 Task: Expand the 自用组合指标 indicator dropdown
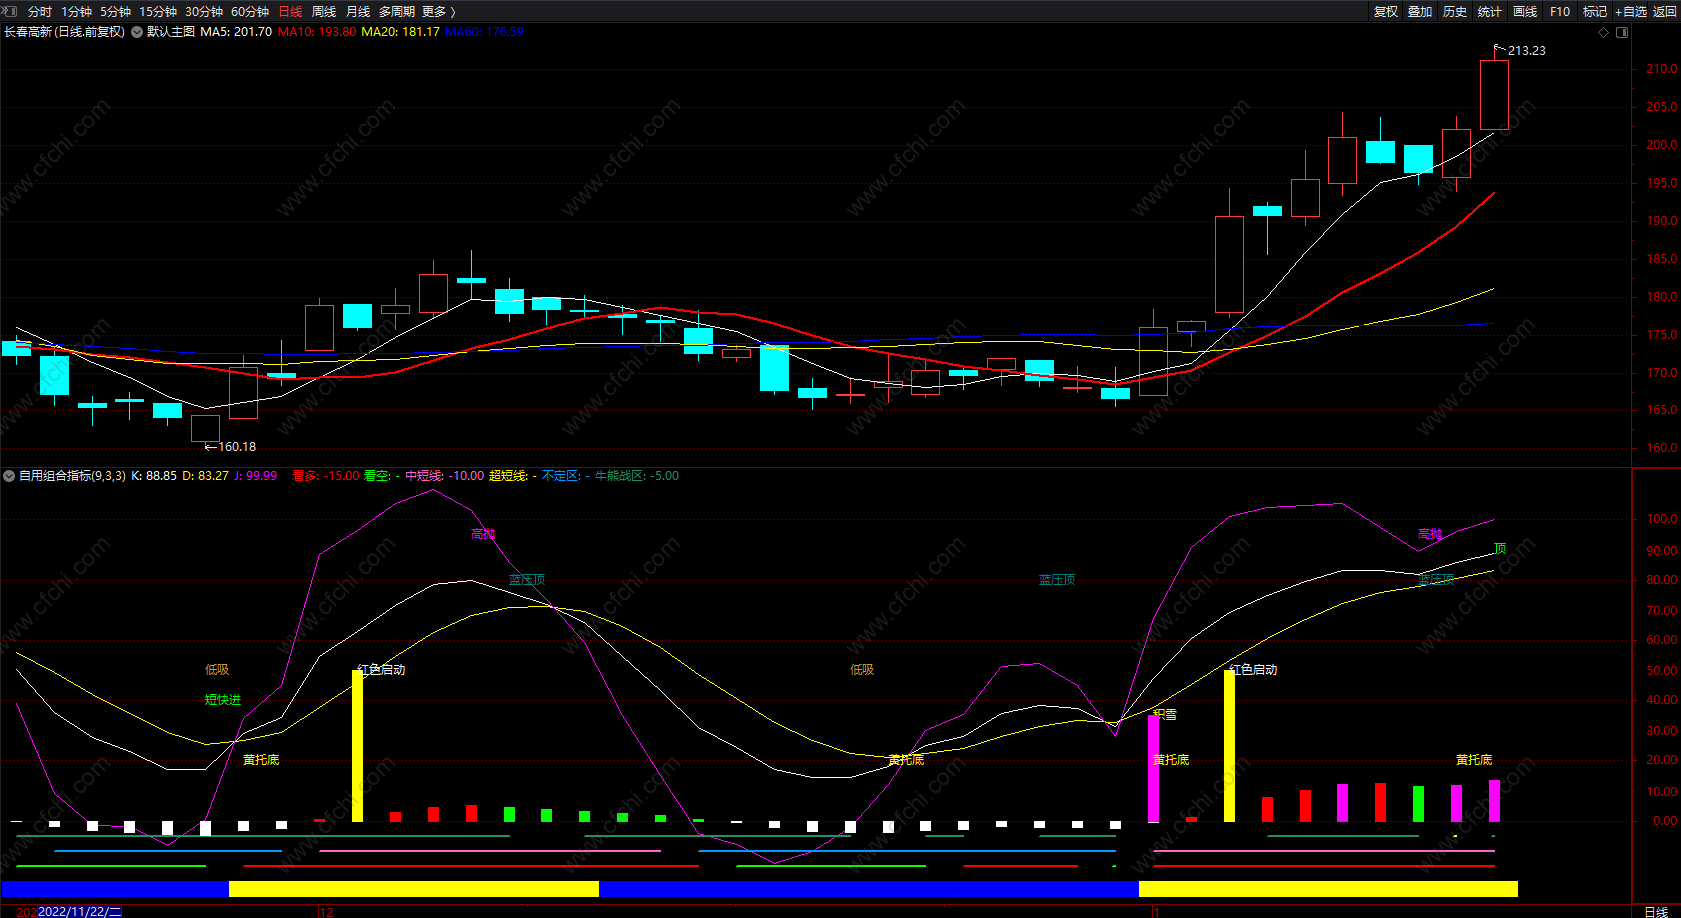pyautogui.click(x=9, y=476)
